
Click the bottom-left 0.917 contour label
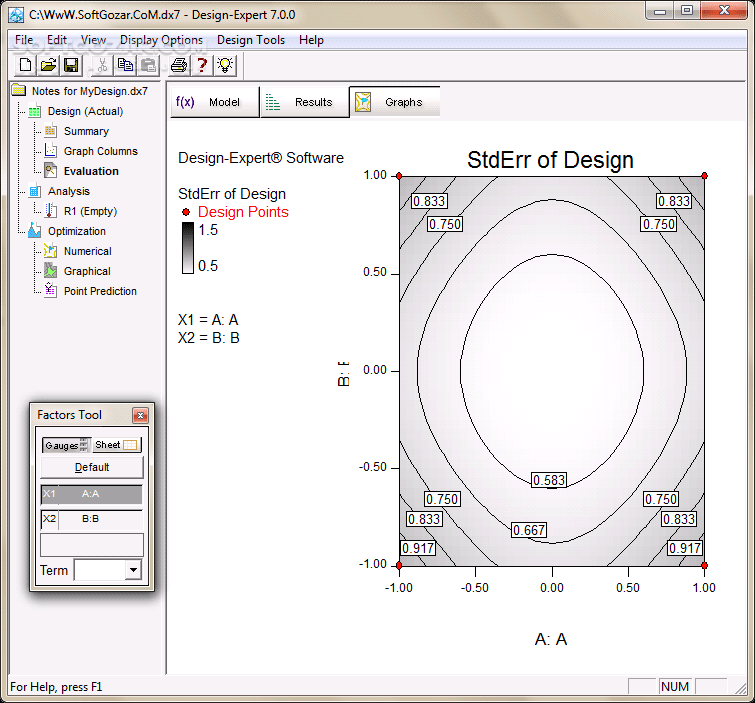(418, 548)
